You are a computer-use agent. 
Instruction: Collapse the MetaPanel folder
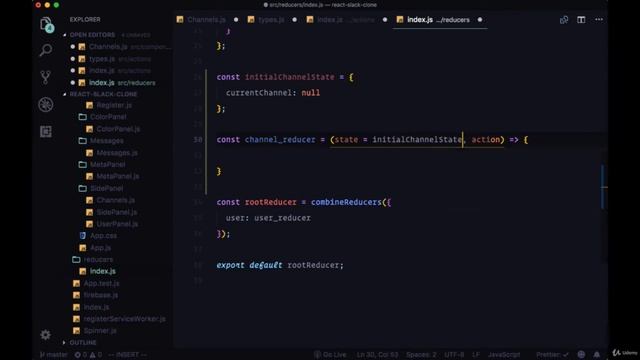tap(107, 164)
